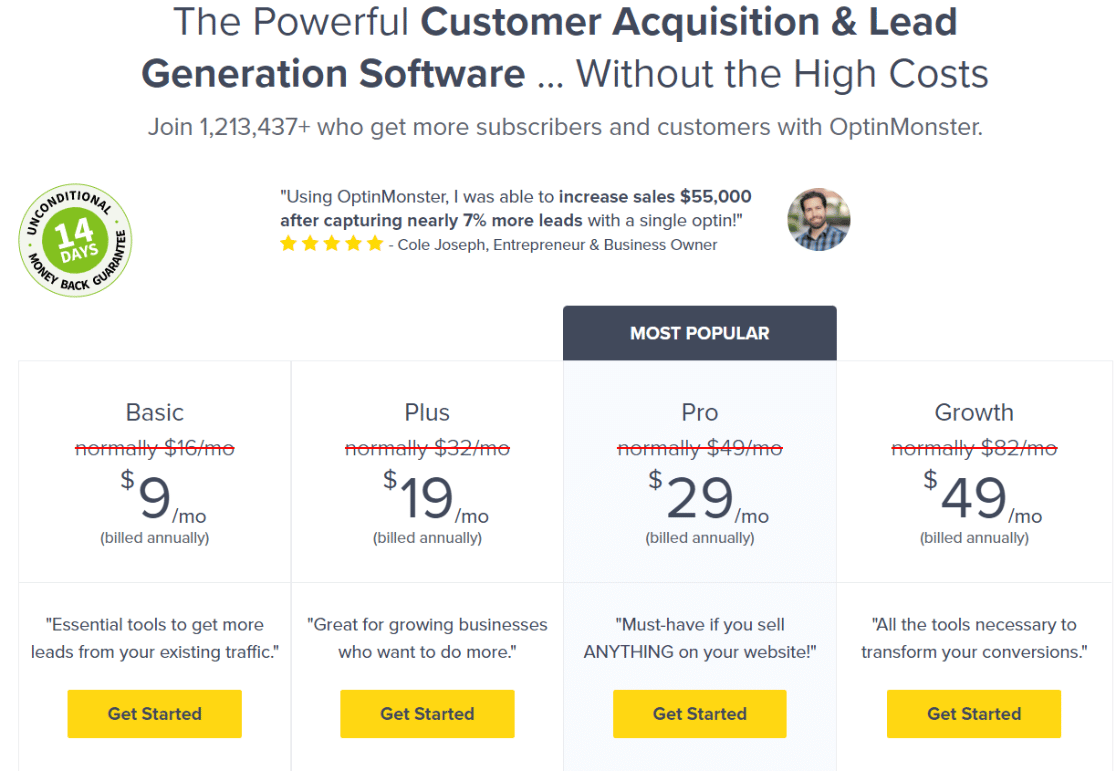The height and width of the screenshot is (771, 1116).
Task: Click the Join 1,213,437+ subscribers subheading
Action: click(x=565, y=127)
